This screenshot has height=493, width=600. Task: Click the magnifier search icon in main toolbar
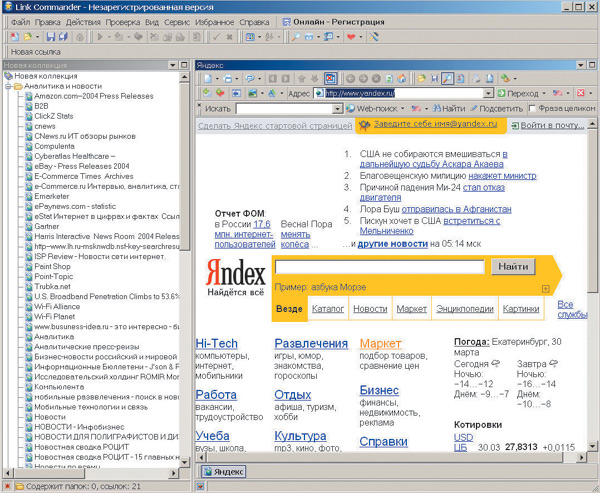pos(295,37)
